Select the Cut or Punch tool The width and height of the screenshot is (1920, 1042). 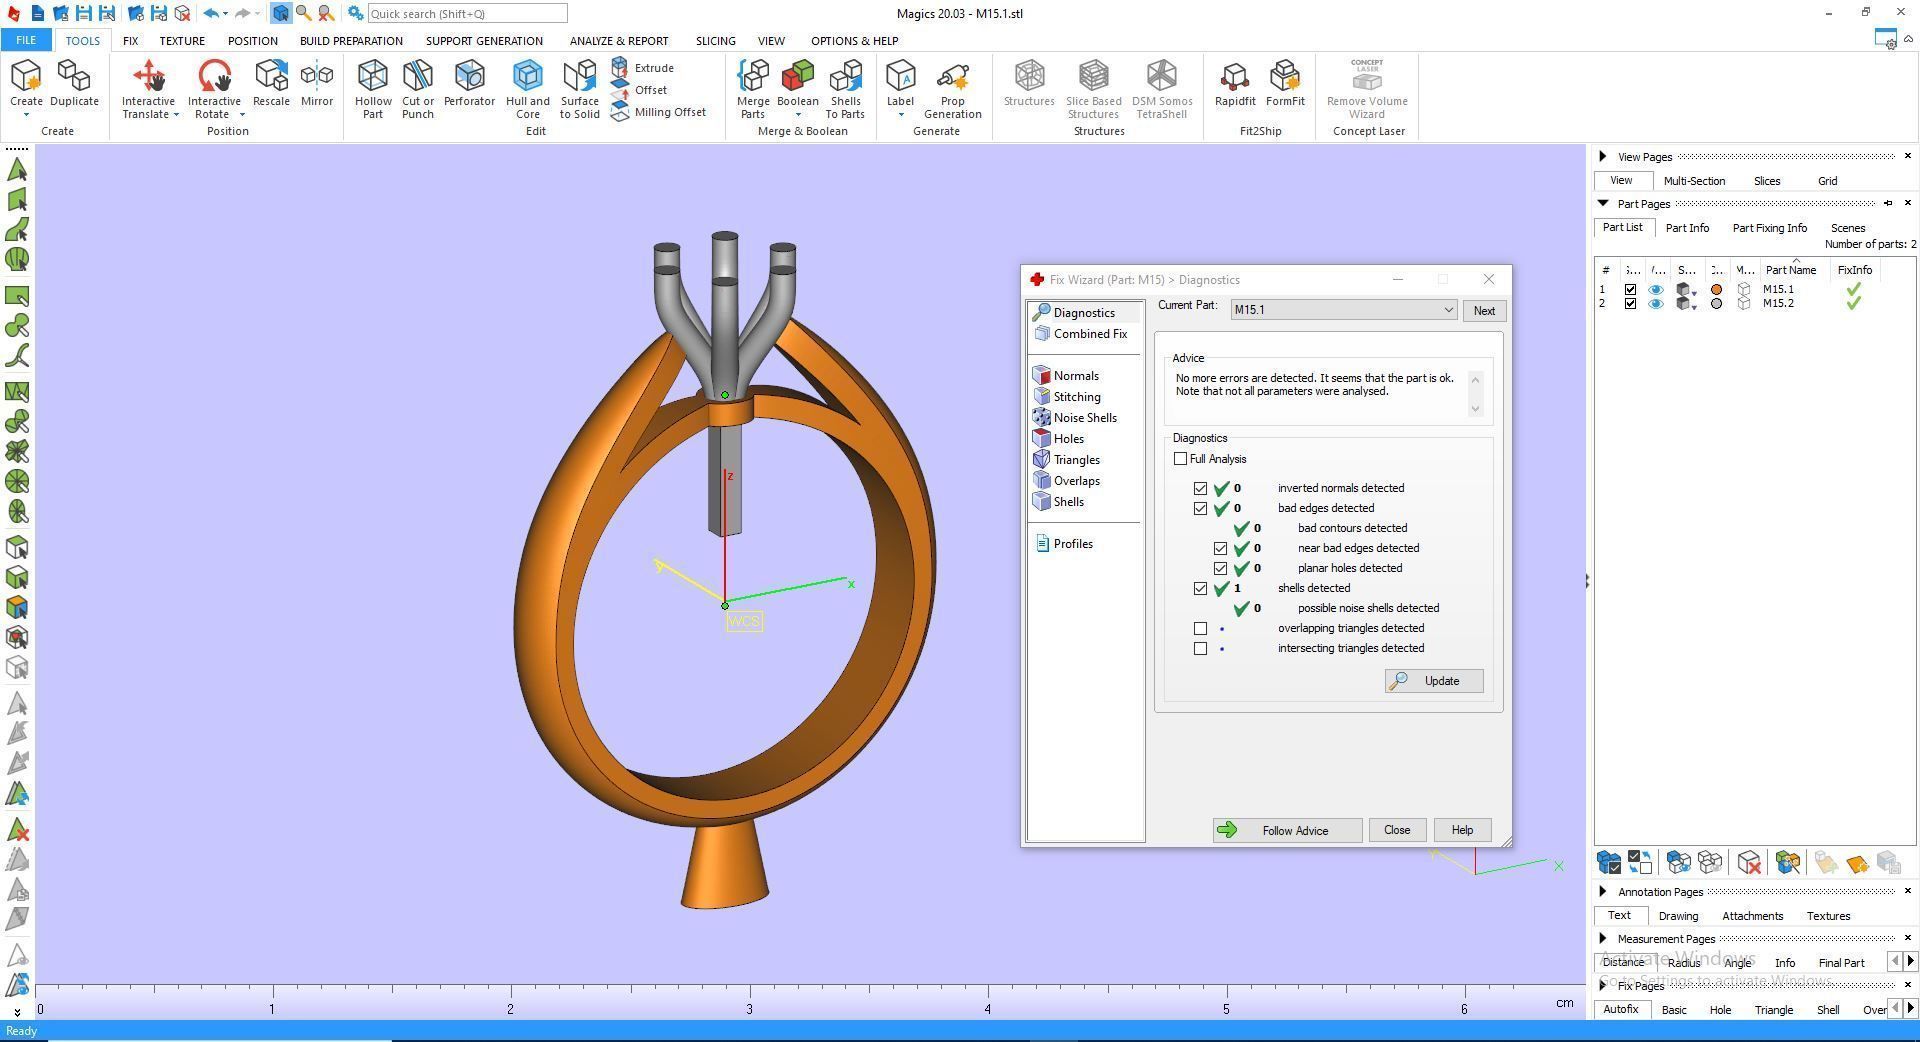pos(418,89)
